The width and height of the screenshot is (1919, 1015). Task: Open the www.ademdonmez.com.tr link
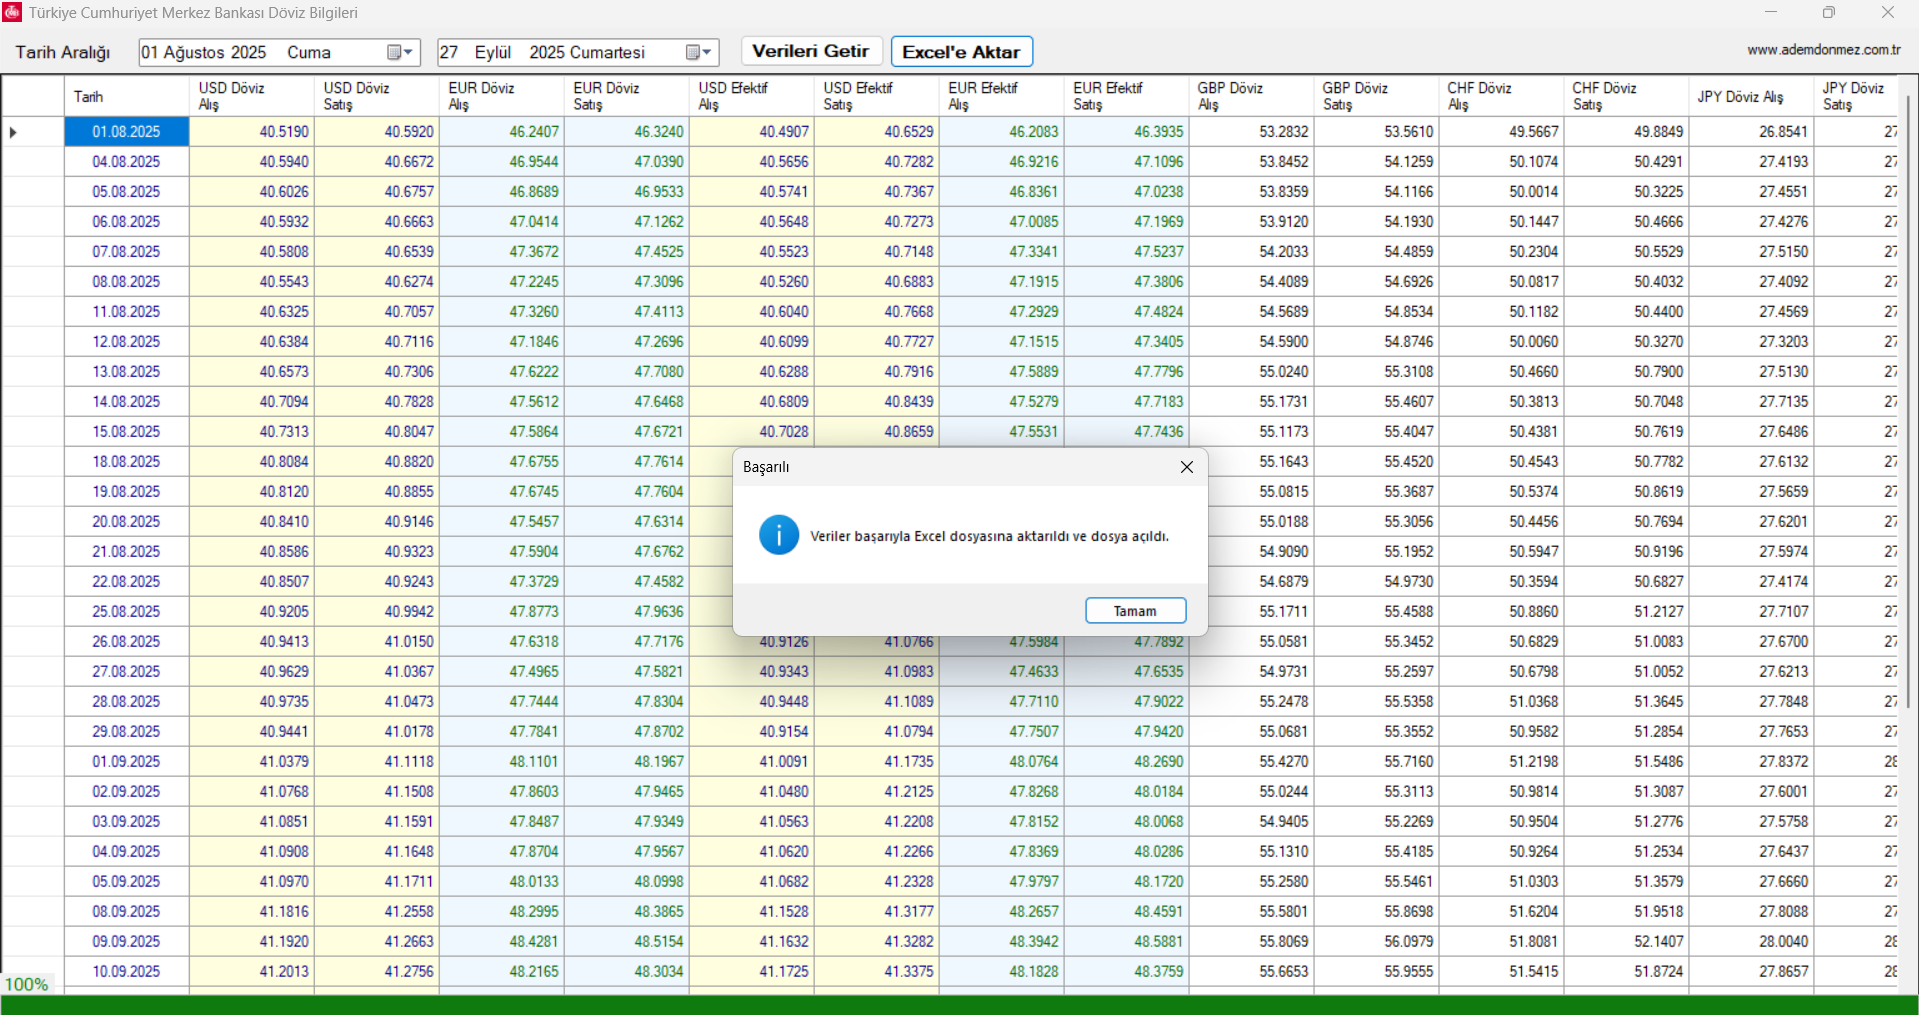[x=1824, y=50]
